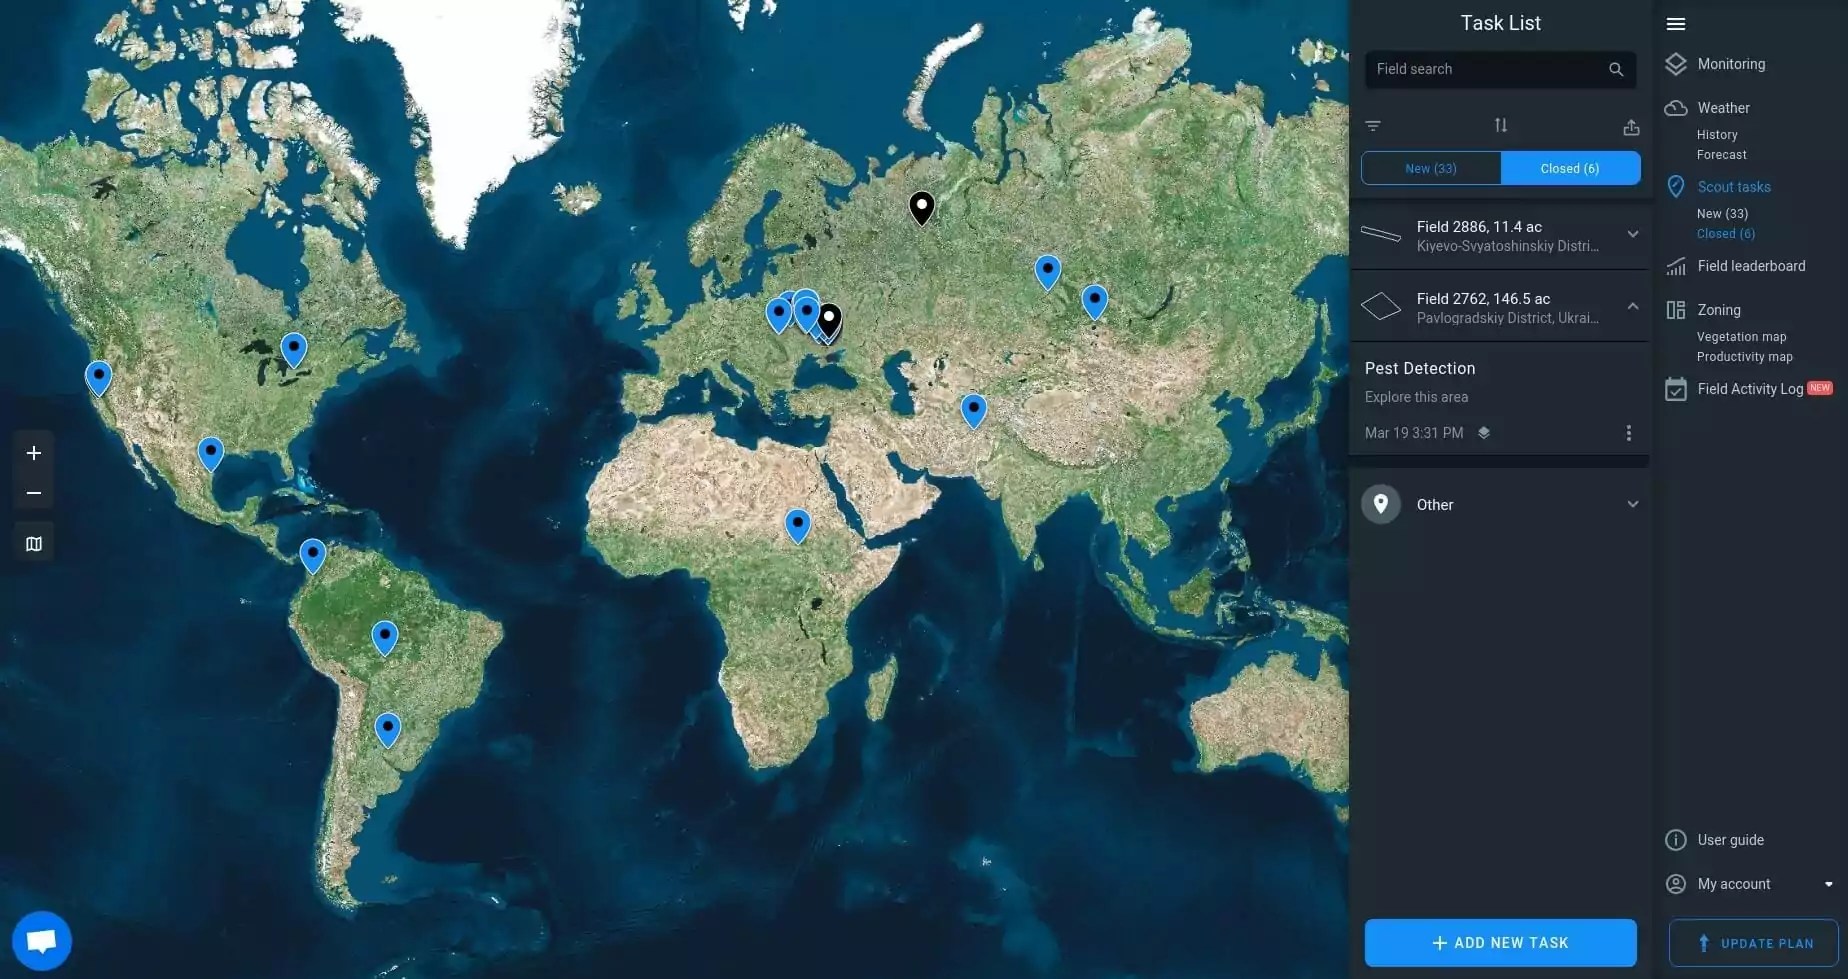Select the easternmost blue pin in Siberia
This screenshot has width=1848, height=979.
[1095, 301]
